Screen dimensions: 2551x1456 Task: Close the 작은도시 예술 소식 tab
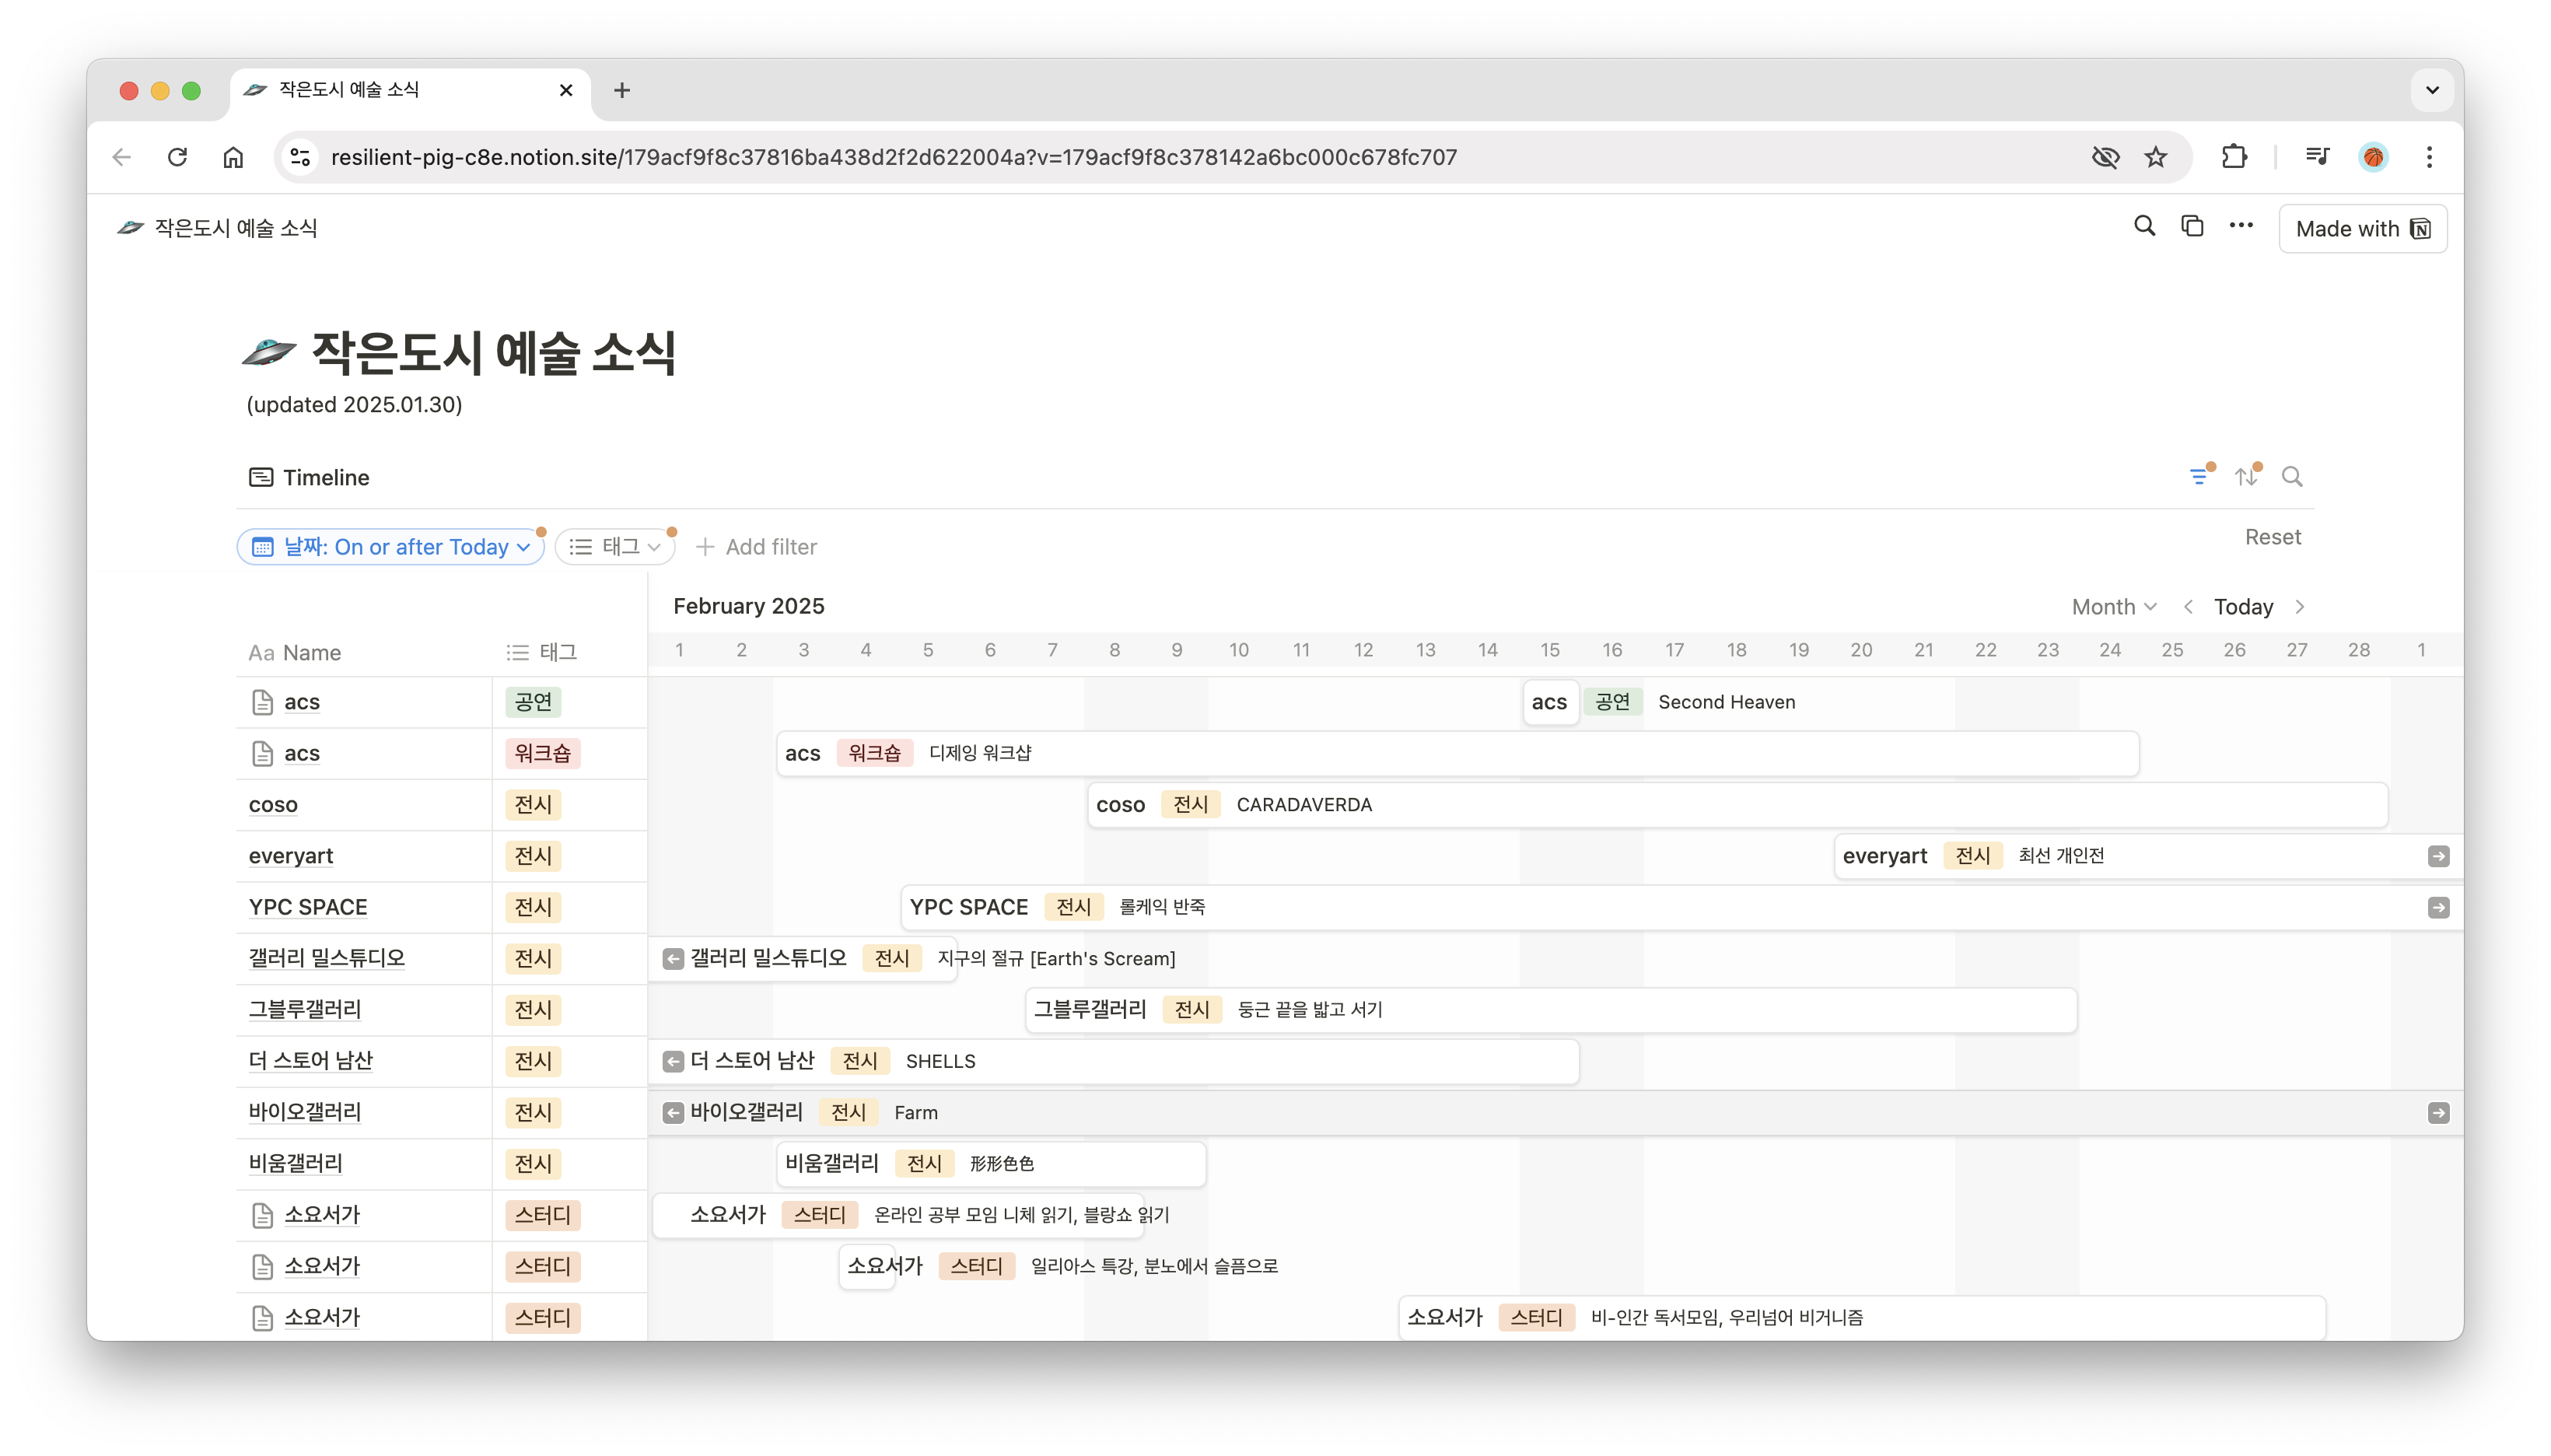(x=566, y=90)
